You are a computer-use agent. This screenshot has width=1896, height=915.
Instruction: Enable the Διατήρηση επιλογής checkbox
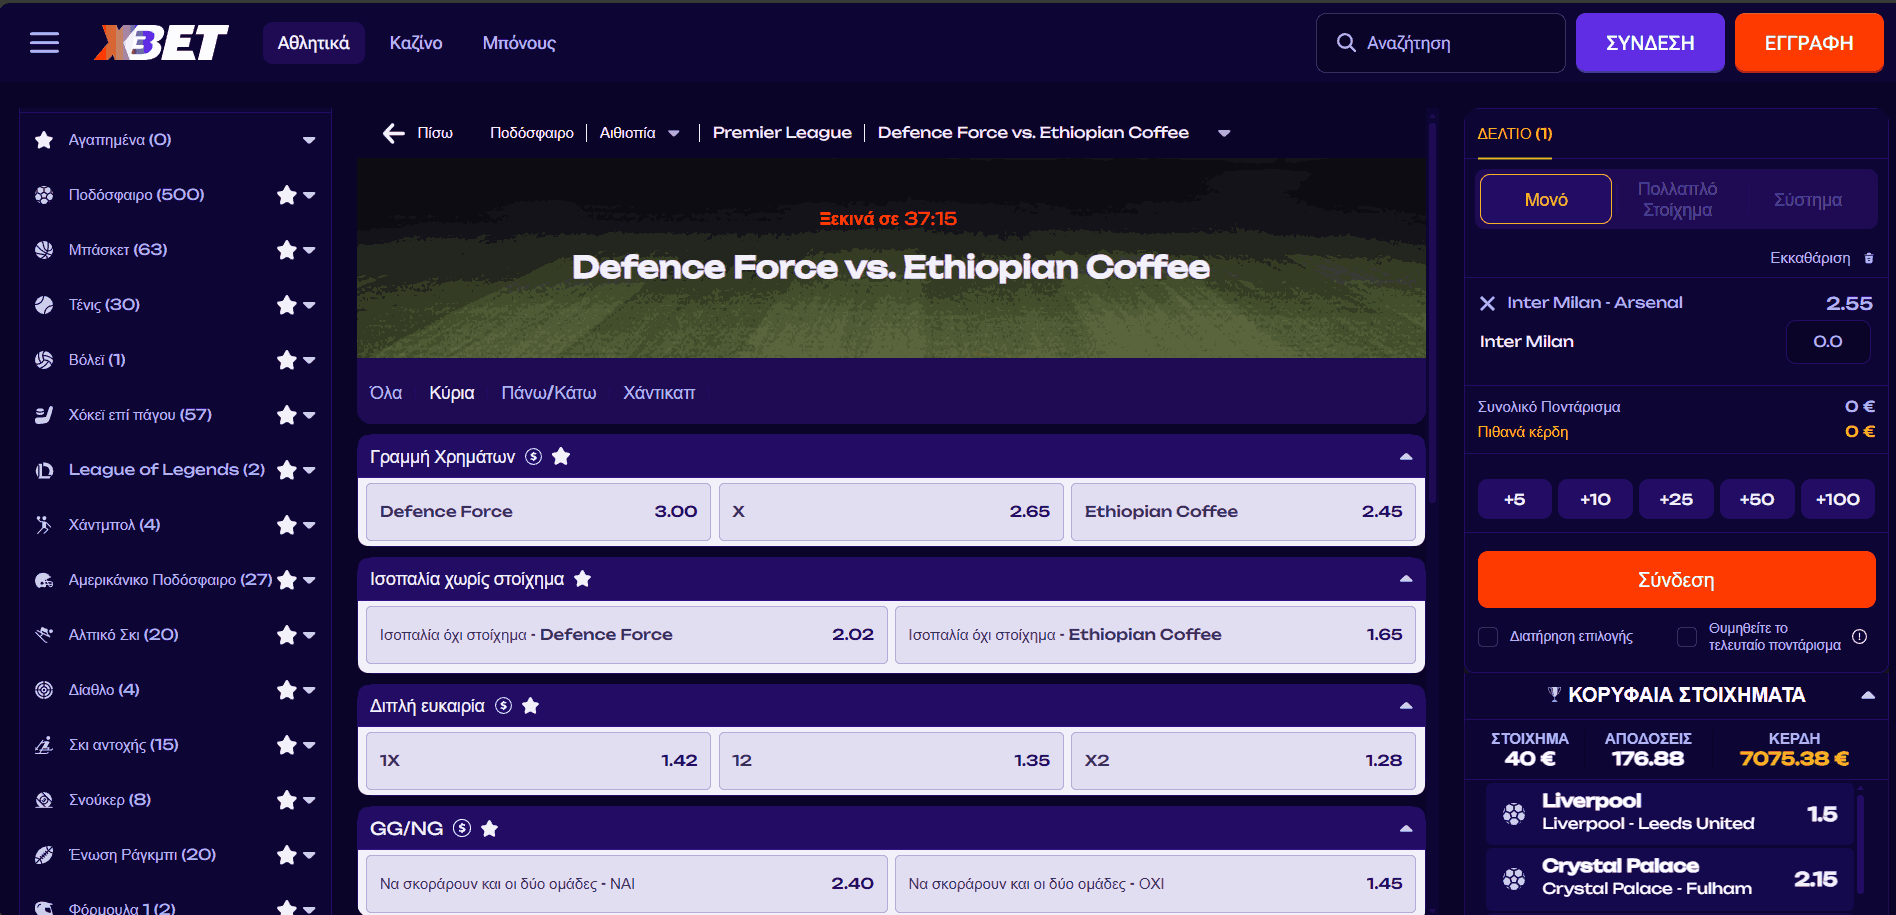point(1488,637)
